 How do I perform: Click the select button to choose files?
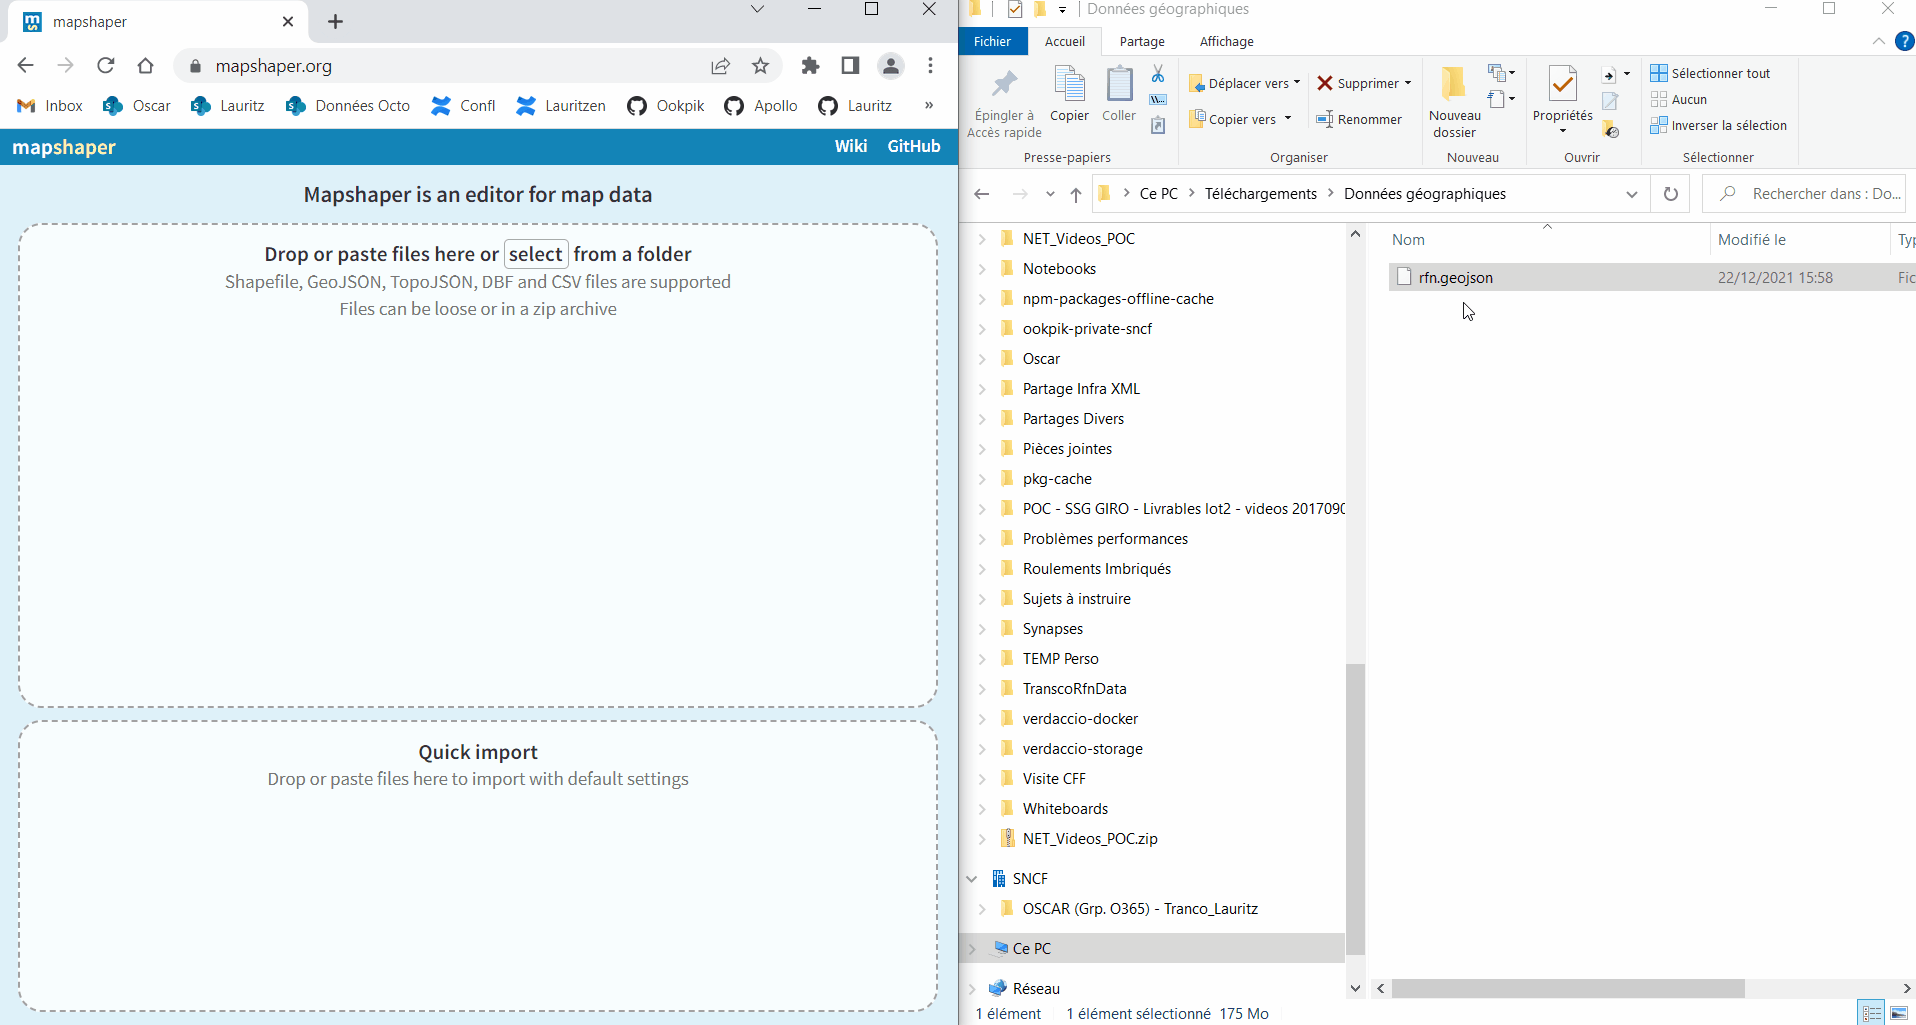coord(536,254)
